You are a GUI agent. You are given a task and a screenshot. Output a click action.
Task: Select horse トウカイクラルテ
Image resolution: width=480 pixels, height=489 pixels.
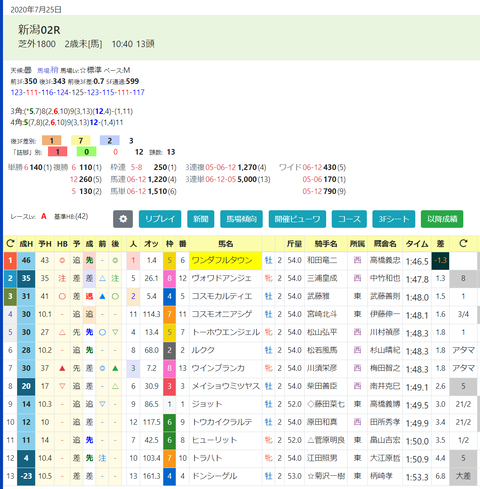point(222,422)
